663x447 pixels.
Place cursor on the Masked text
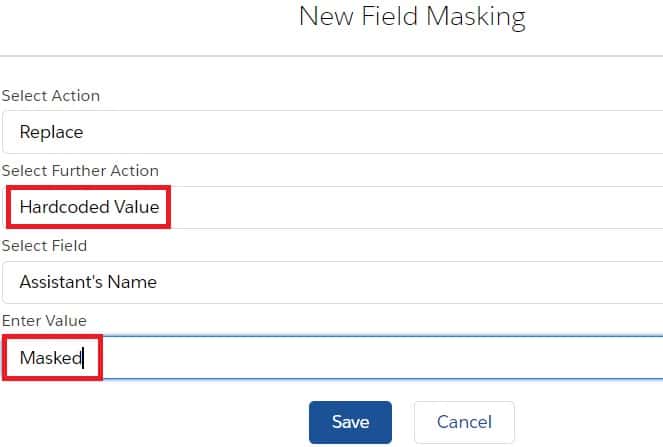coord(49,357)
